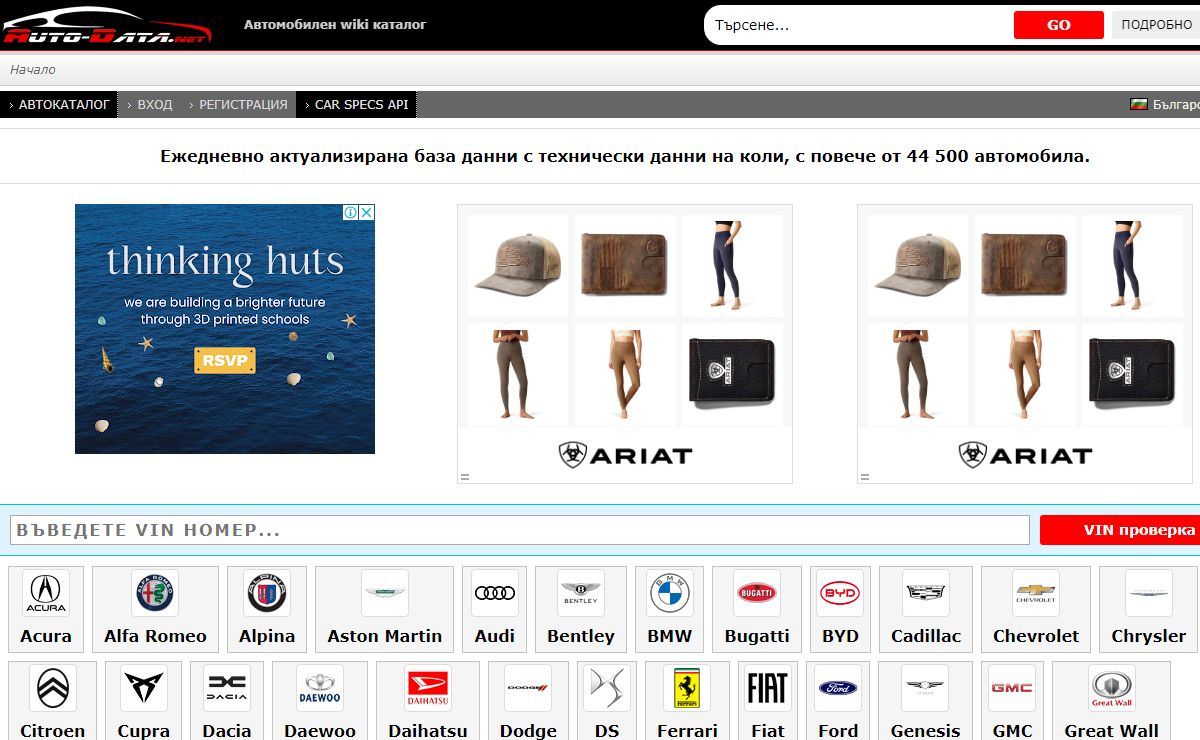
Task: Click the AdChoices icon on thinking huts ad
Action: (351, 212)
